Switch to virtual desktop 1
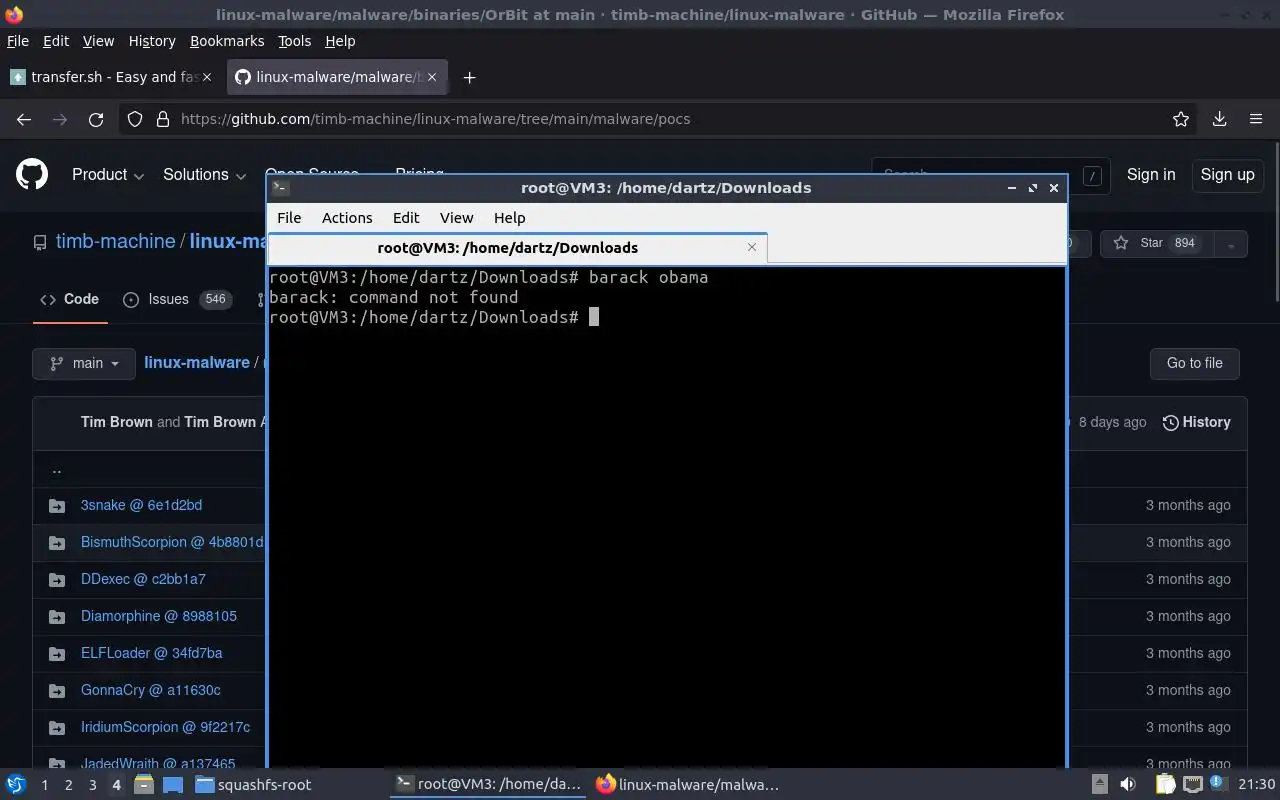 pos(44,785)
